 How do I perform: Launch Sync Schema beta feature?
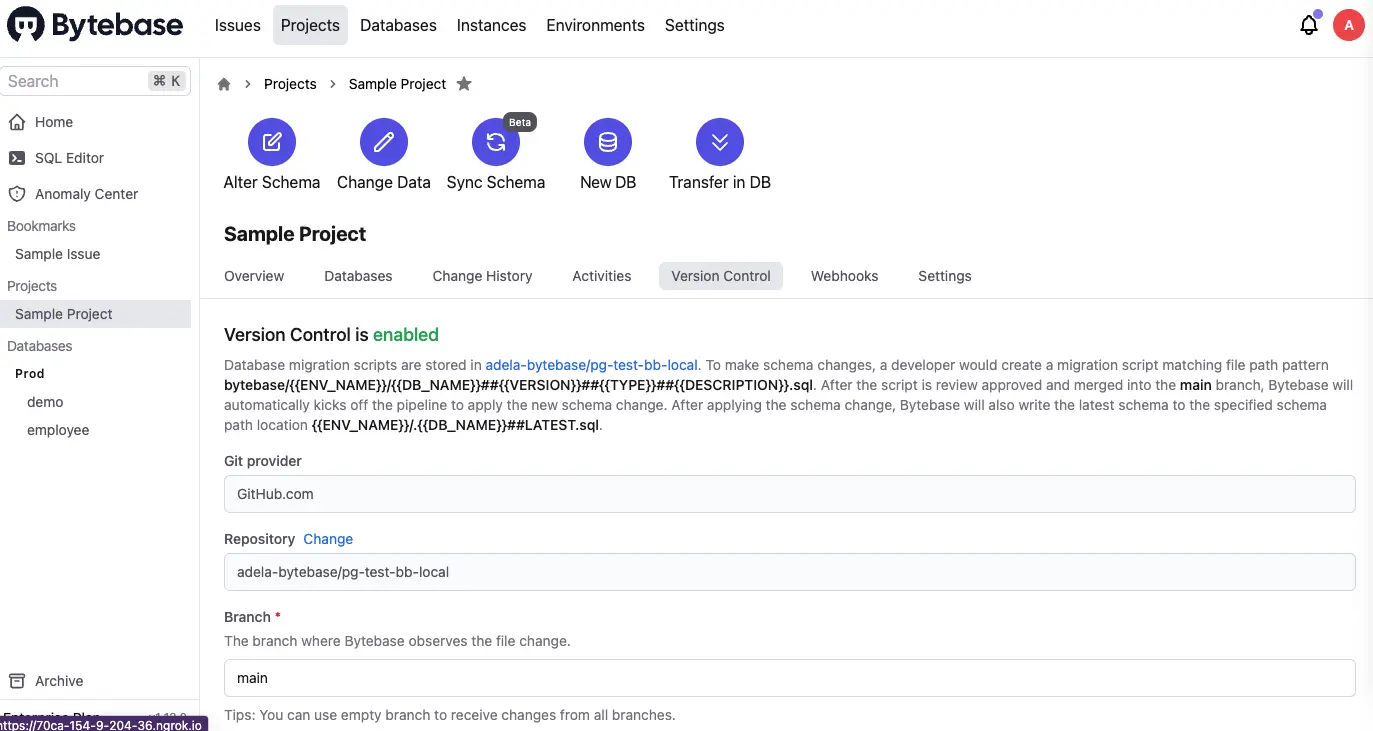coord(495,152)
